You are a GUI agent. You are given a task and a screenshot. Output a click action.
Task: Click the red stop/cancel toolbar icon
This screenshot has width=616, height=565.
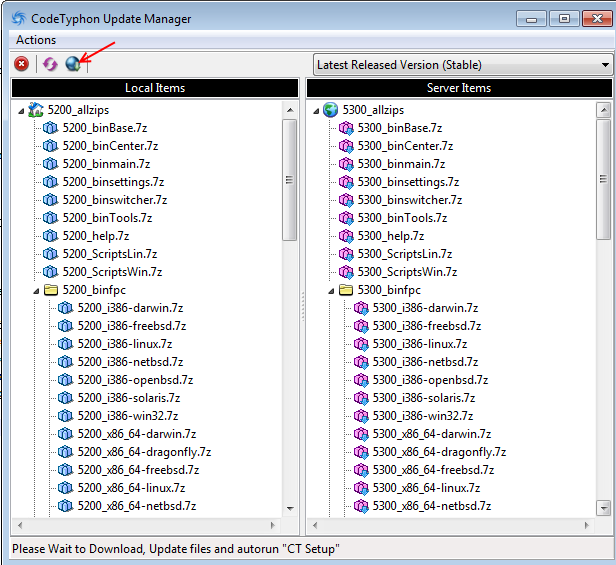tap(21, 64)
